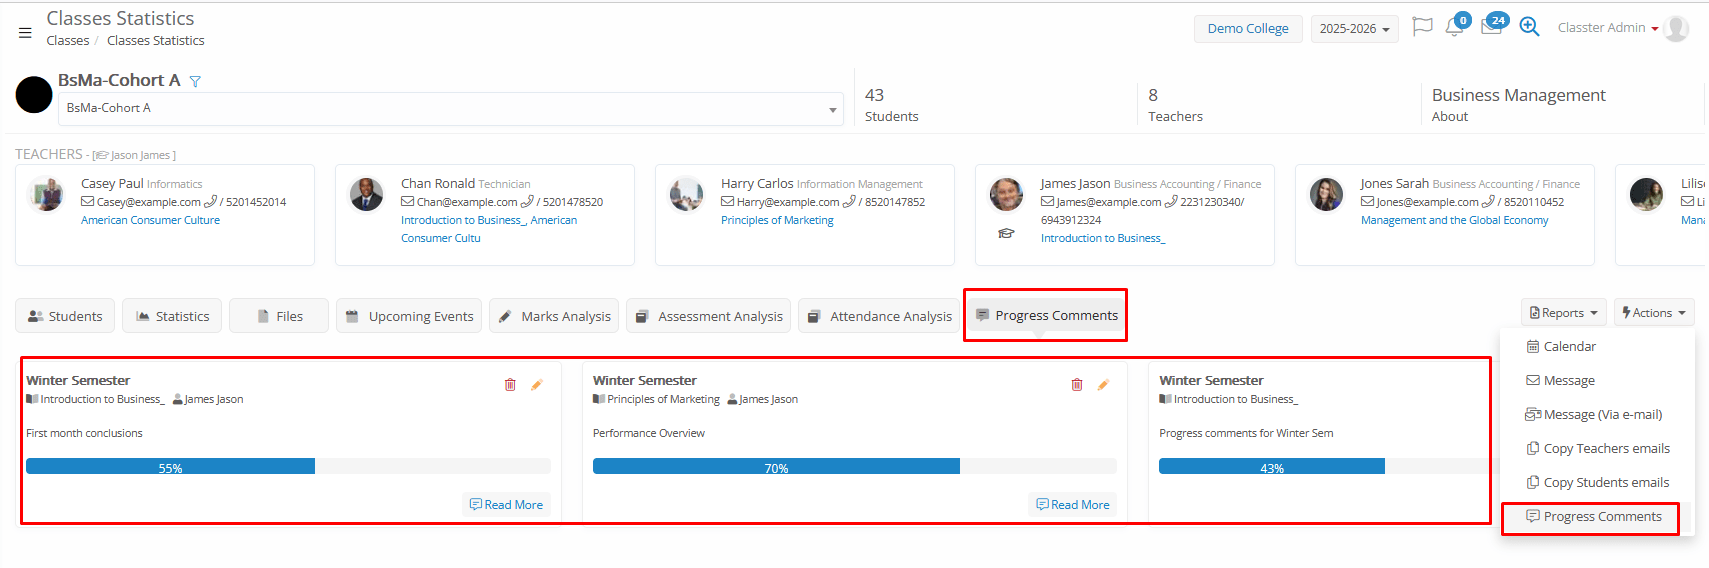This screenshot has height=568, width=1709.
Task: Open the 2025-2026 academic year dropdown
Action: [x=1354, y=29]
